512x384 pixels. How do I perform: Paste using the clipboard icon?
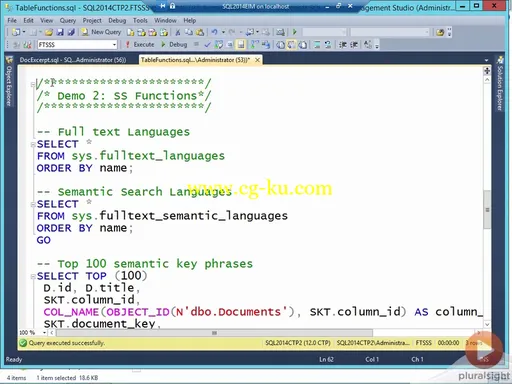tap(200, 32)
